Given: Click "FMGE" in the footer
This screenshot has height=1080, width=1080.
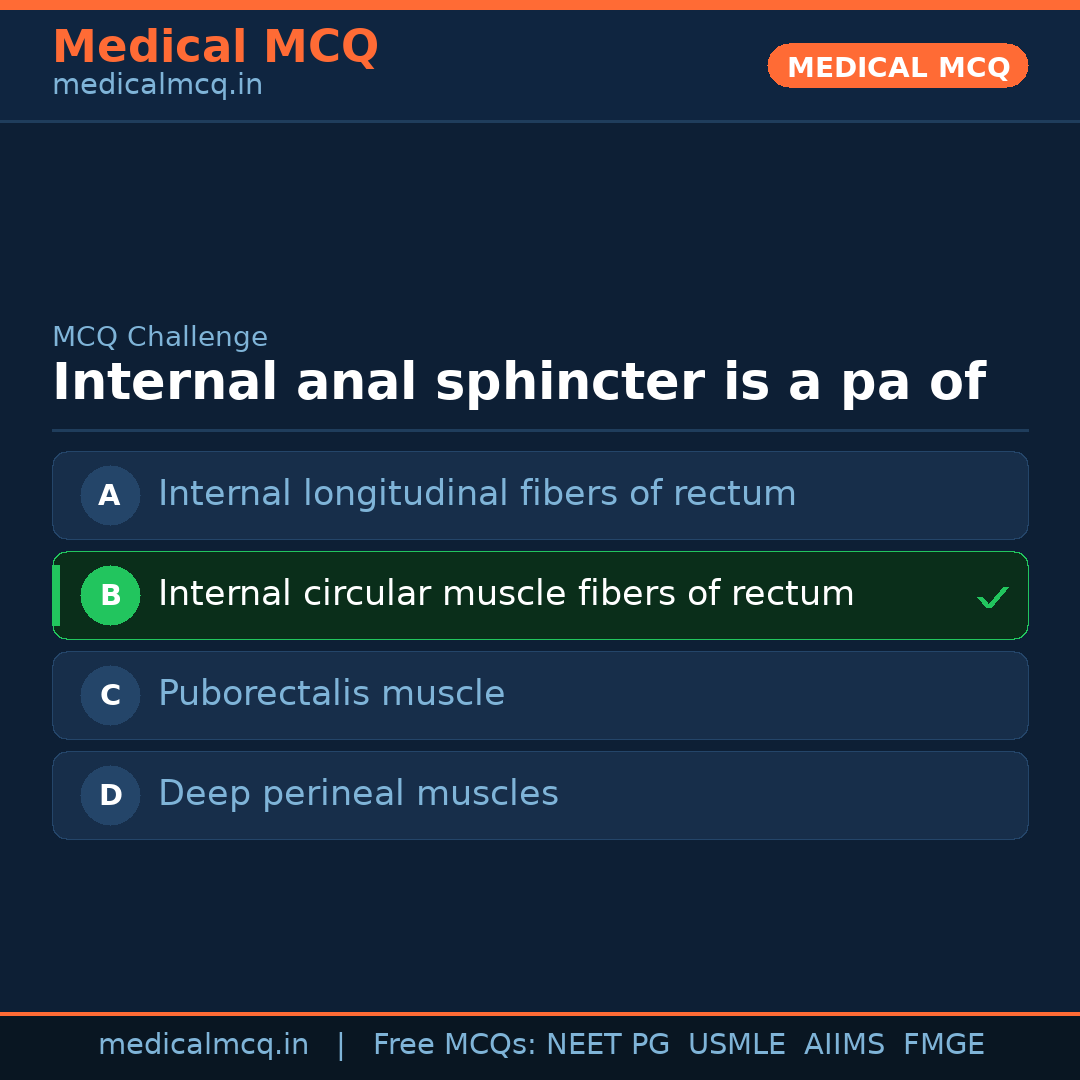Looking at the screenshot, I should tap(943, 1045).
